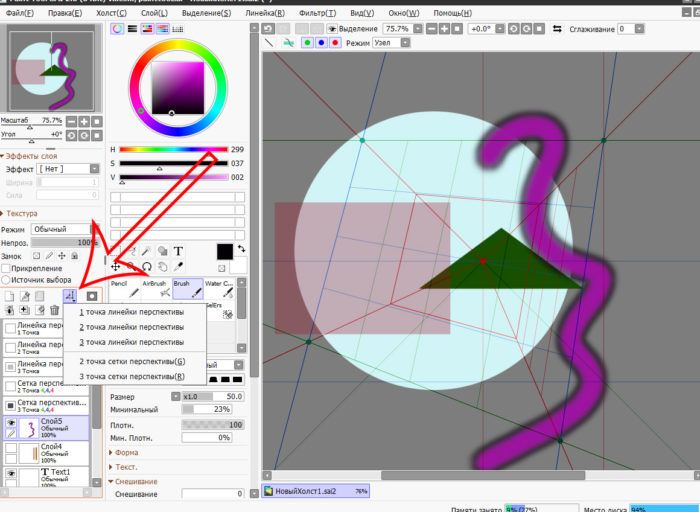Switch to НовыйХолст1.sai2 document tab

[316, 491]
